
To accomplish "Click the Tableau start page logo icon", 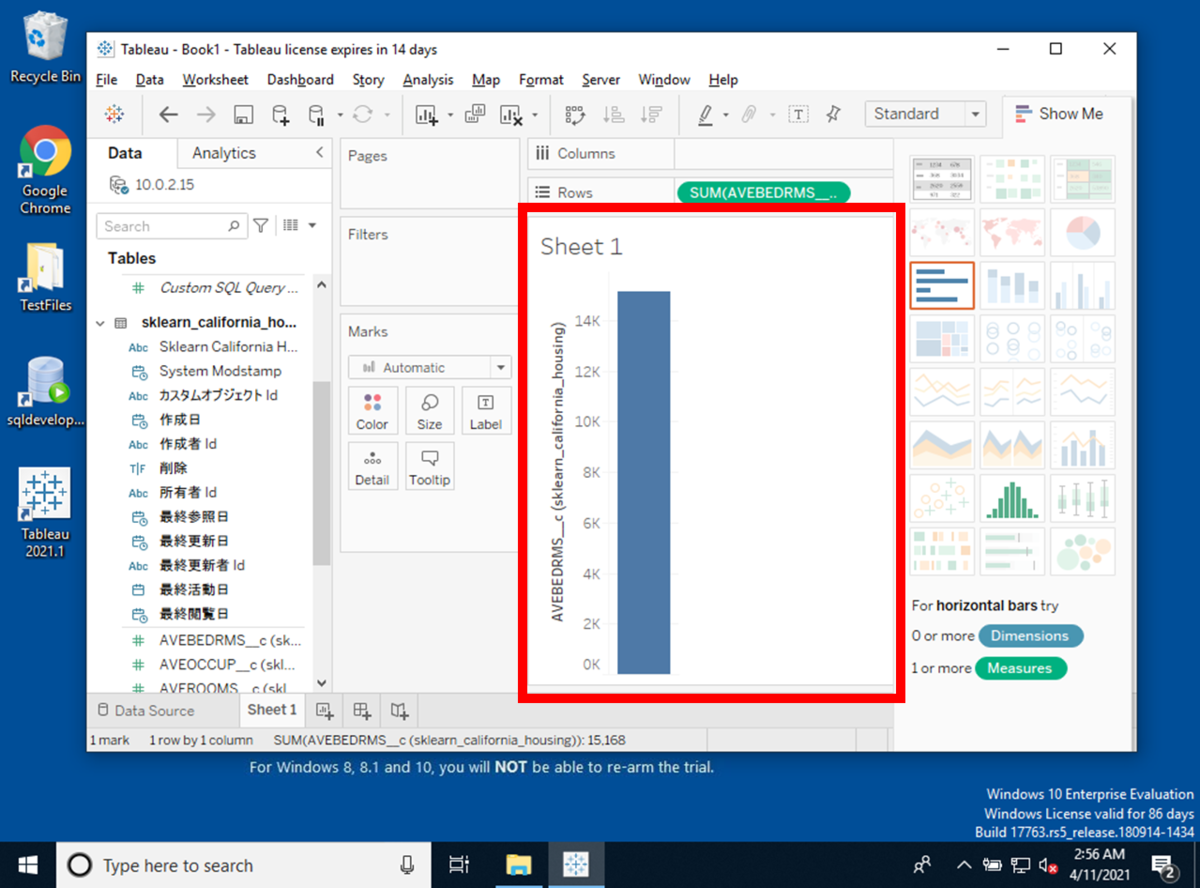I will coord(115,114).
